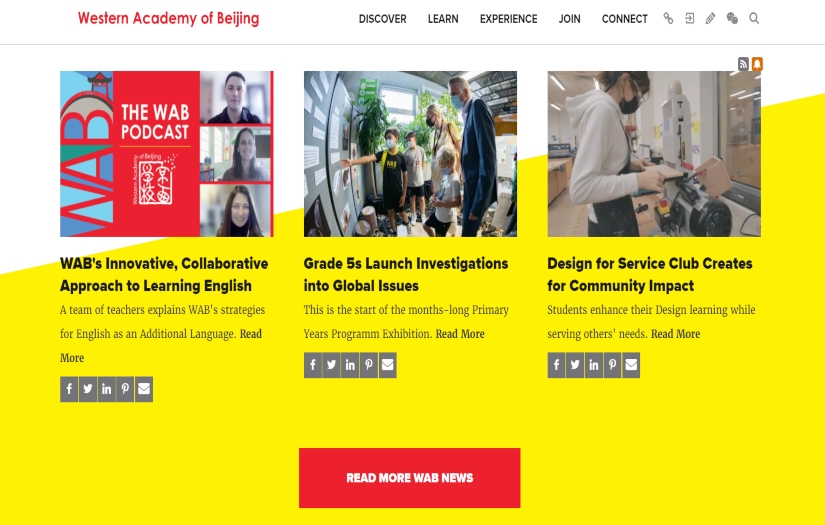Open the EXPERIENCE menu
This screenshot has height=525, width=825.
pyautogui.click(x=508, y=19)
